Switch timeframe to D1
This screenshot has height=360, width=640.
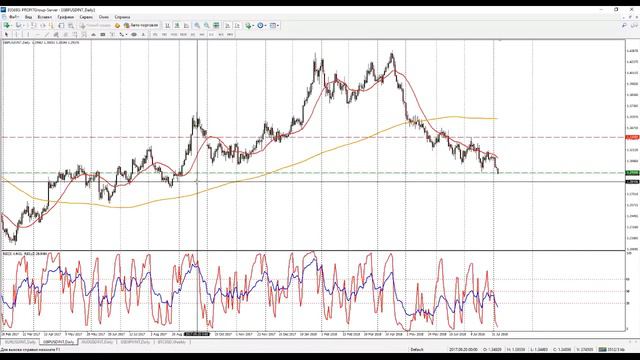coord(211,34)
